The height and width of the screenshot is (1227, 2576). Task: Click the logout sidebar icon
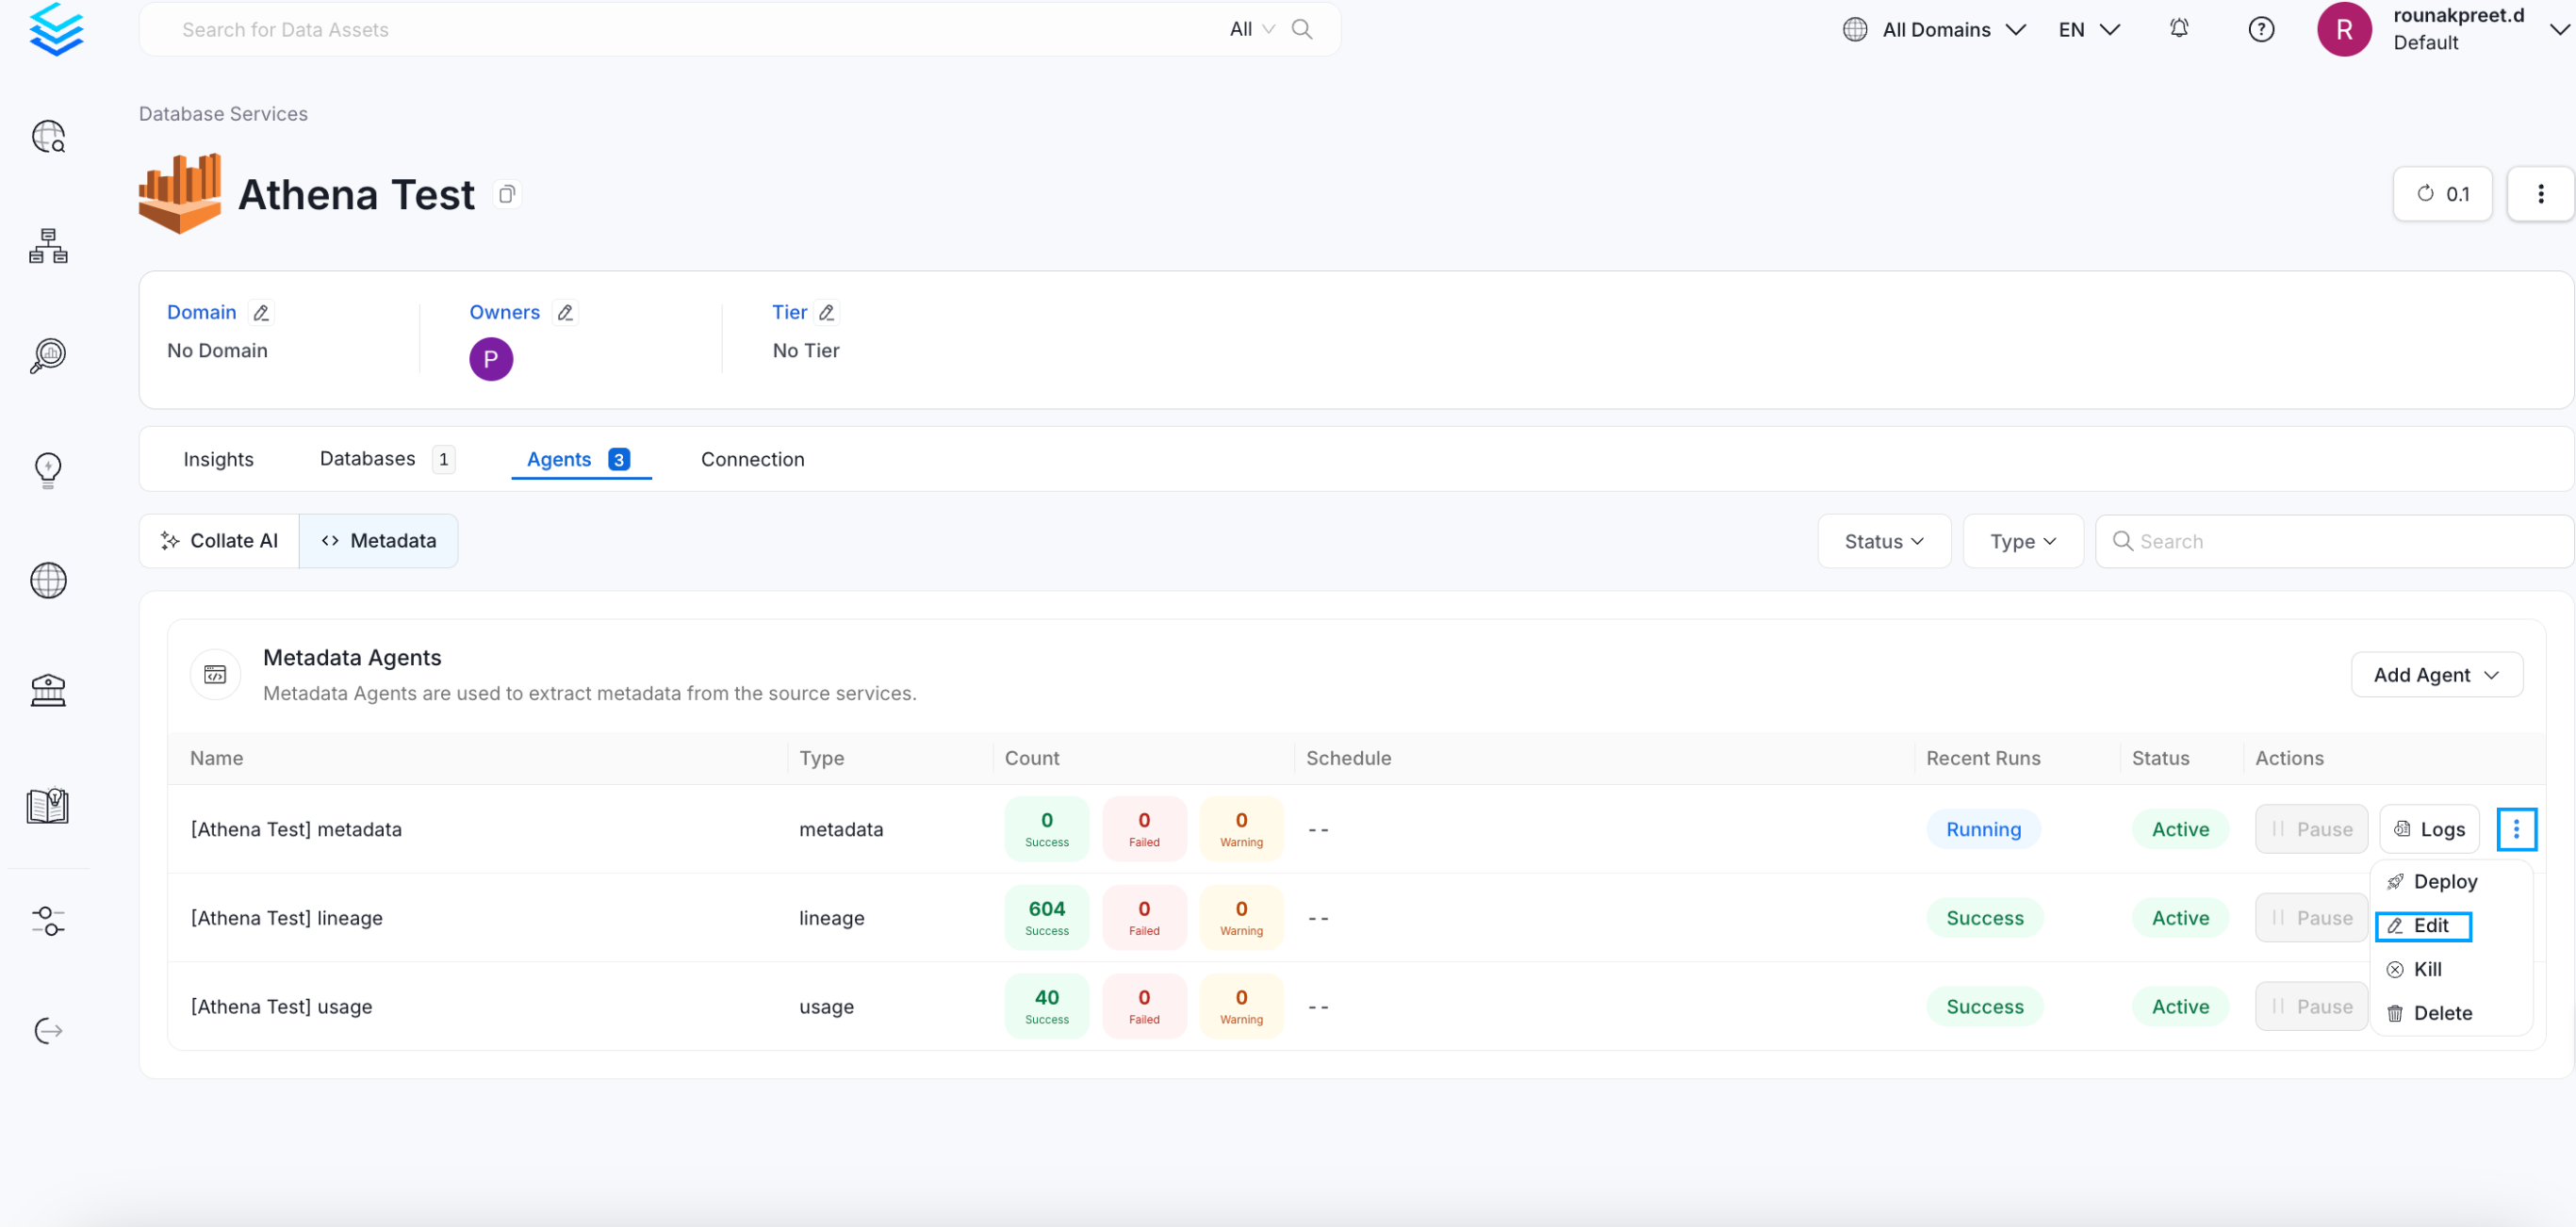pyautogui.click(x=48, y=1030)
